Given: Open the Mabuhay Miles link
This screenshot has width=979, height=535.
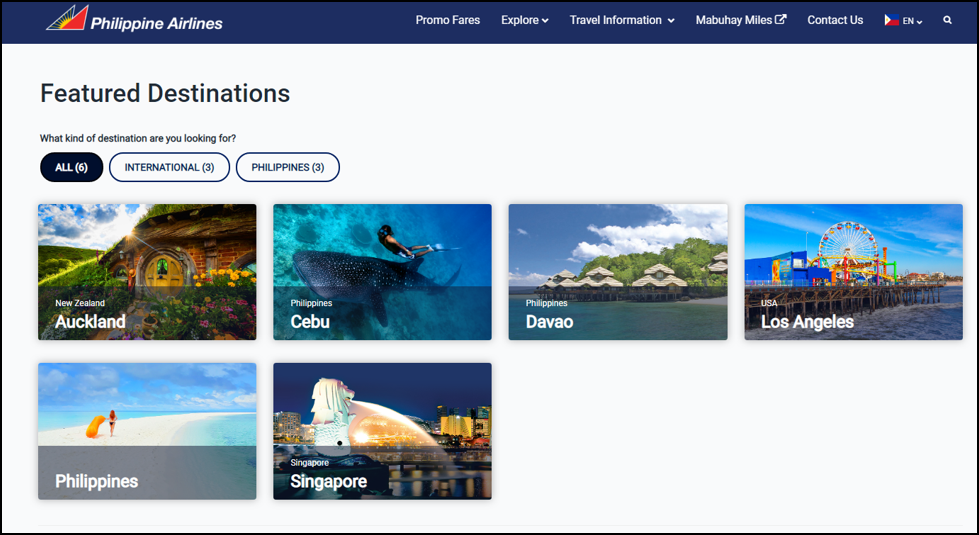Looking at the screenshot, I should point(740,20).
